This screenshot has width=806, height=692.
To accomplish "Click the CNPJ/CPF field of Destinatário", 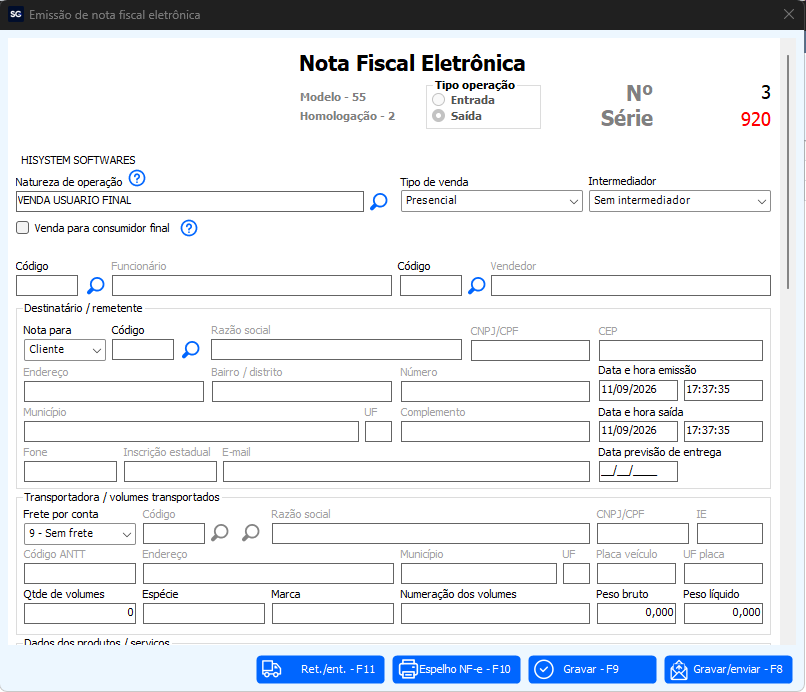I will pyautogui.click(x=530, y=351).
